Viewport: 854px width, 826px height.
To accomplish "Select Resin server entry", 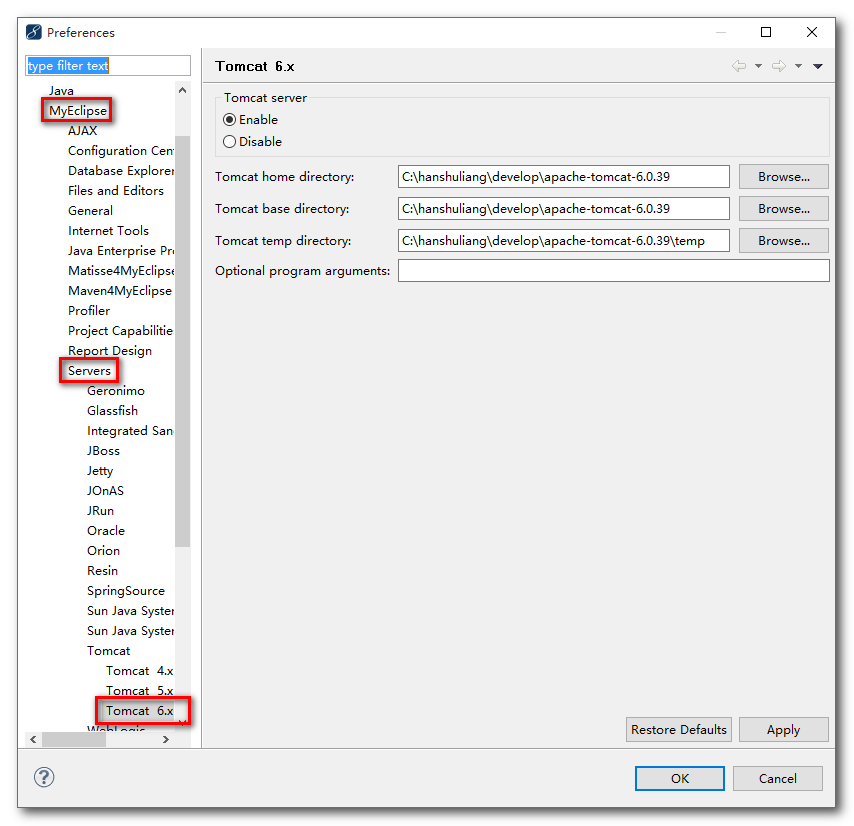I will click(x=102, y=571).
